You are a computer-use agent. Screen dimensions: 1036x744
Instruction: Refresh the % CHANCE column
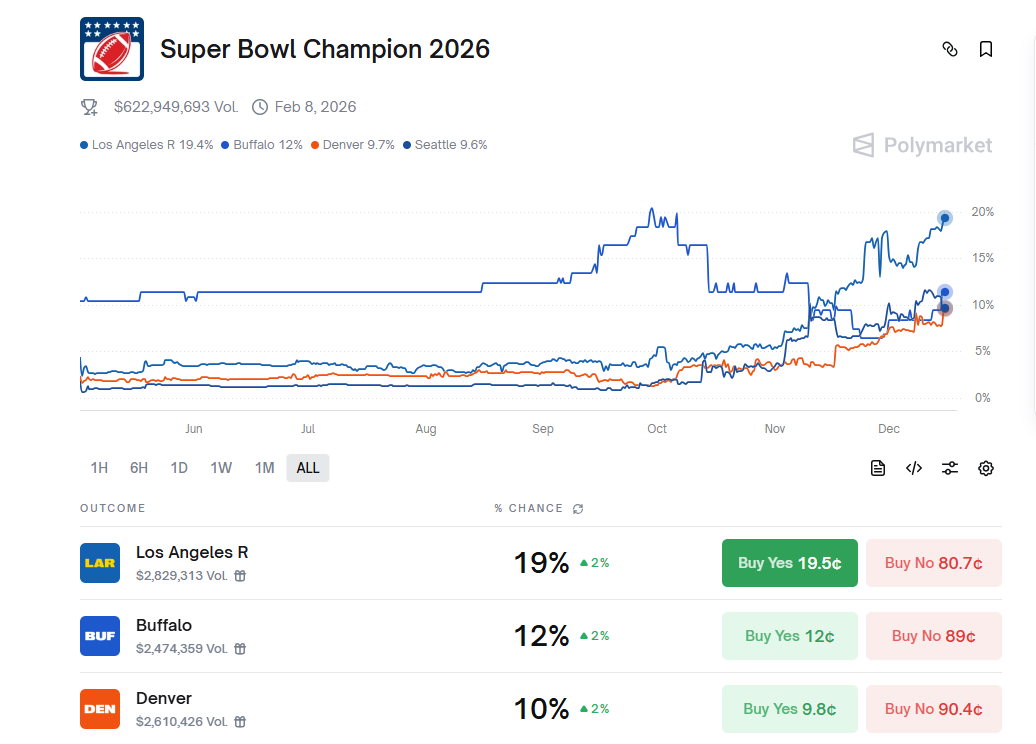tap(577, 508)
